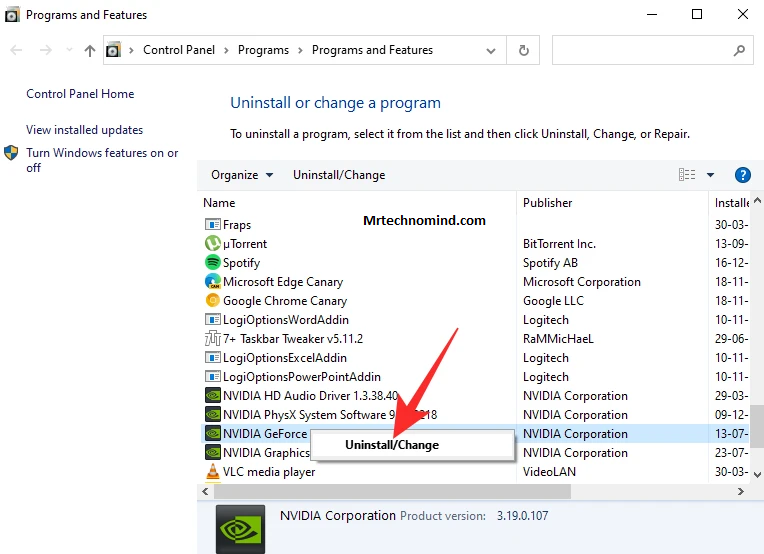Viewport: 764px width, 554px height.
Task: Click the title bar Programs and Features icon
Action: [12, 15]
